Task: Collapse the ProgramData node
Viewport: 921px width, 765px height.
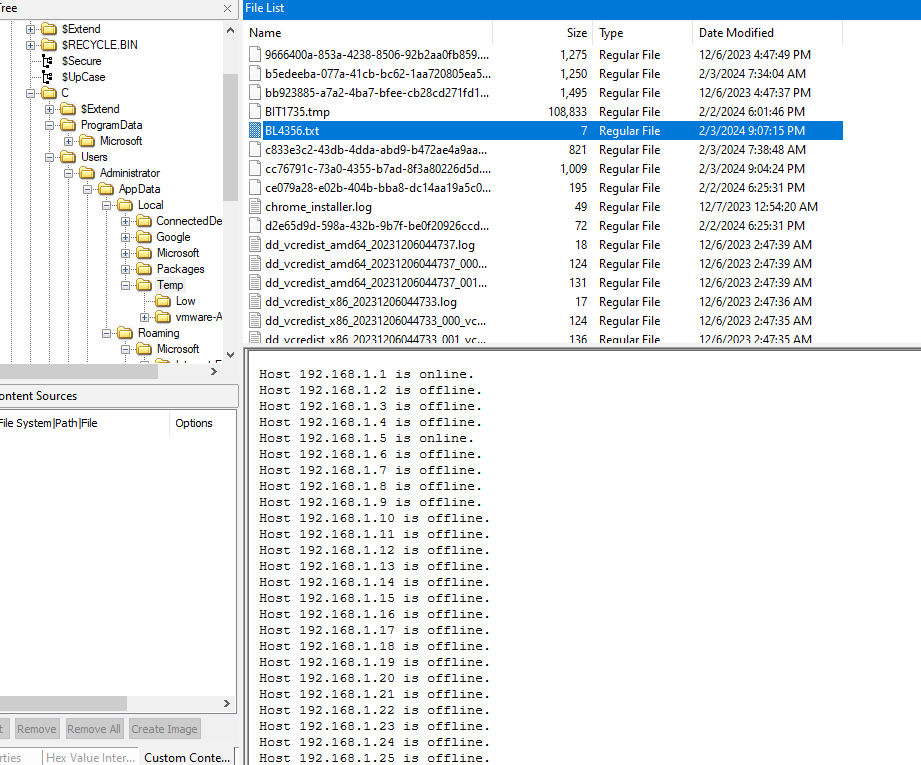Action: click(x=49, y=125)
